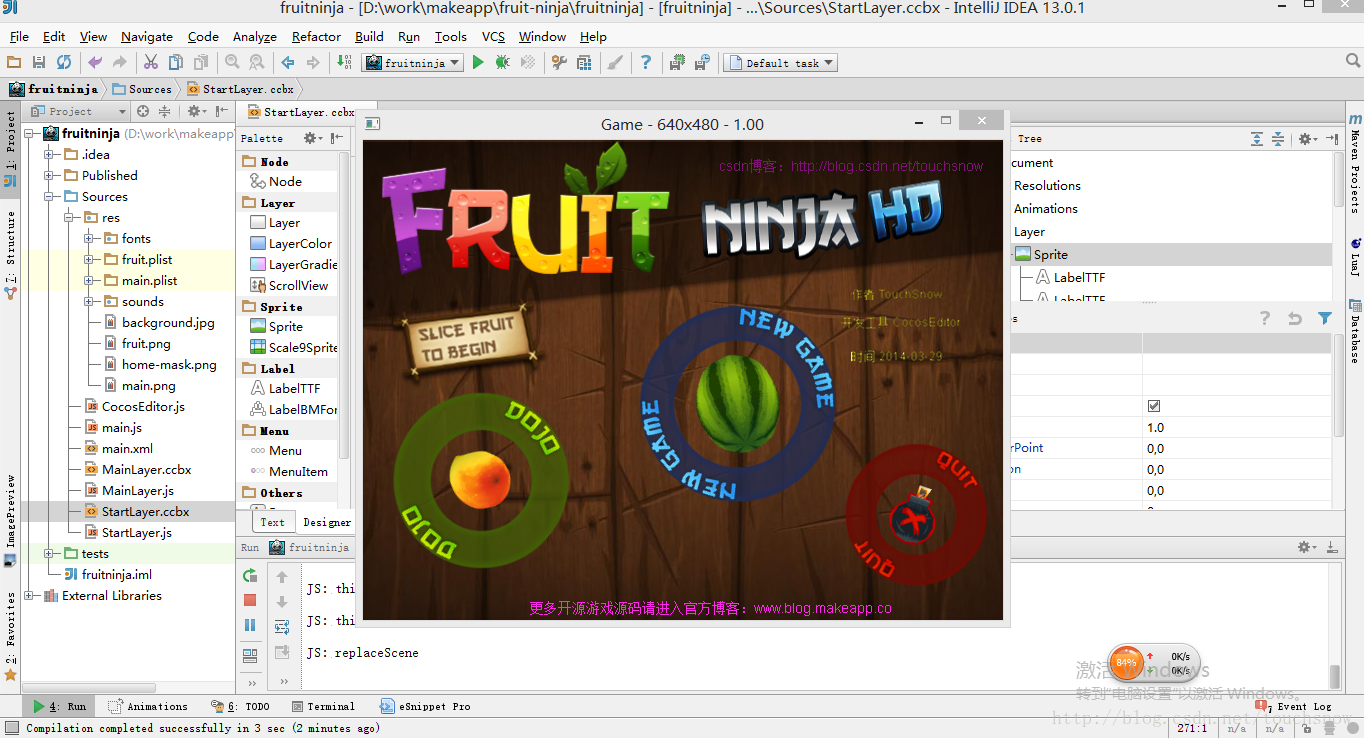
Task: Open the Default task dropdown
Action: pos(781,63)
